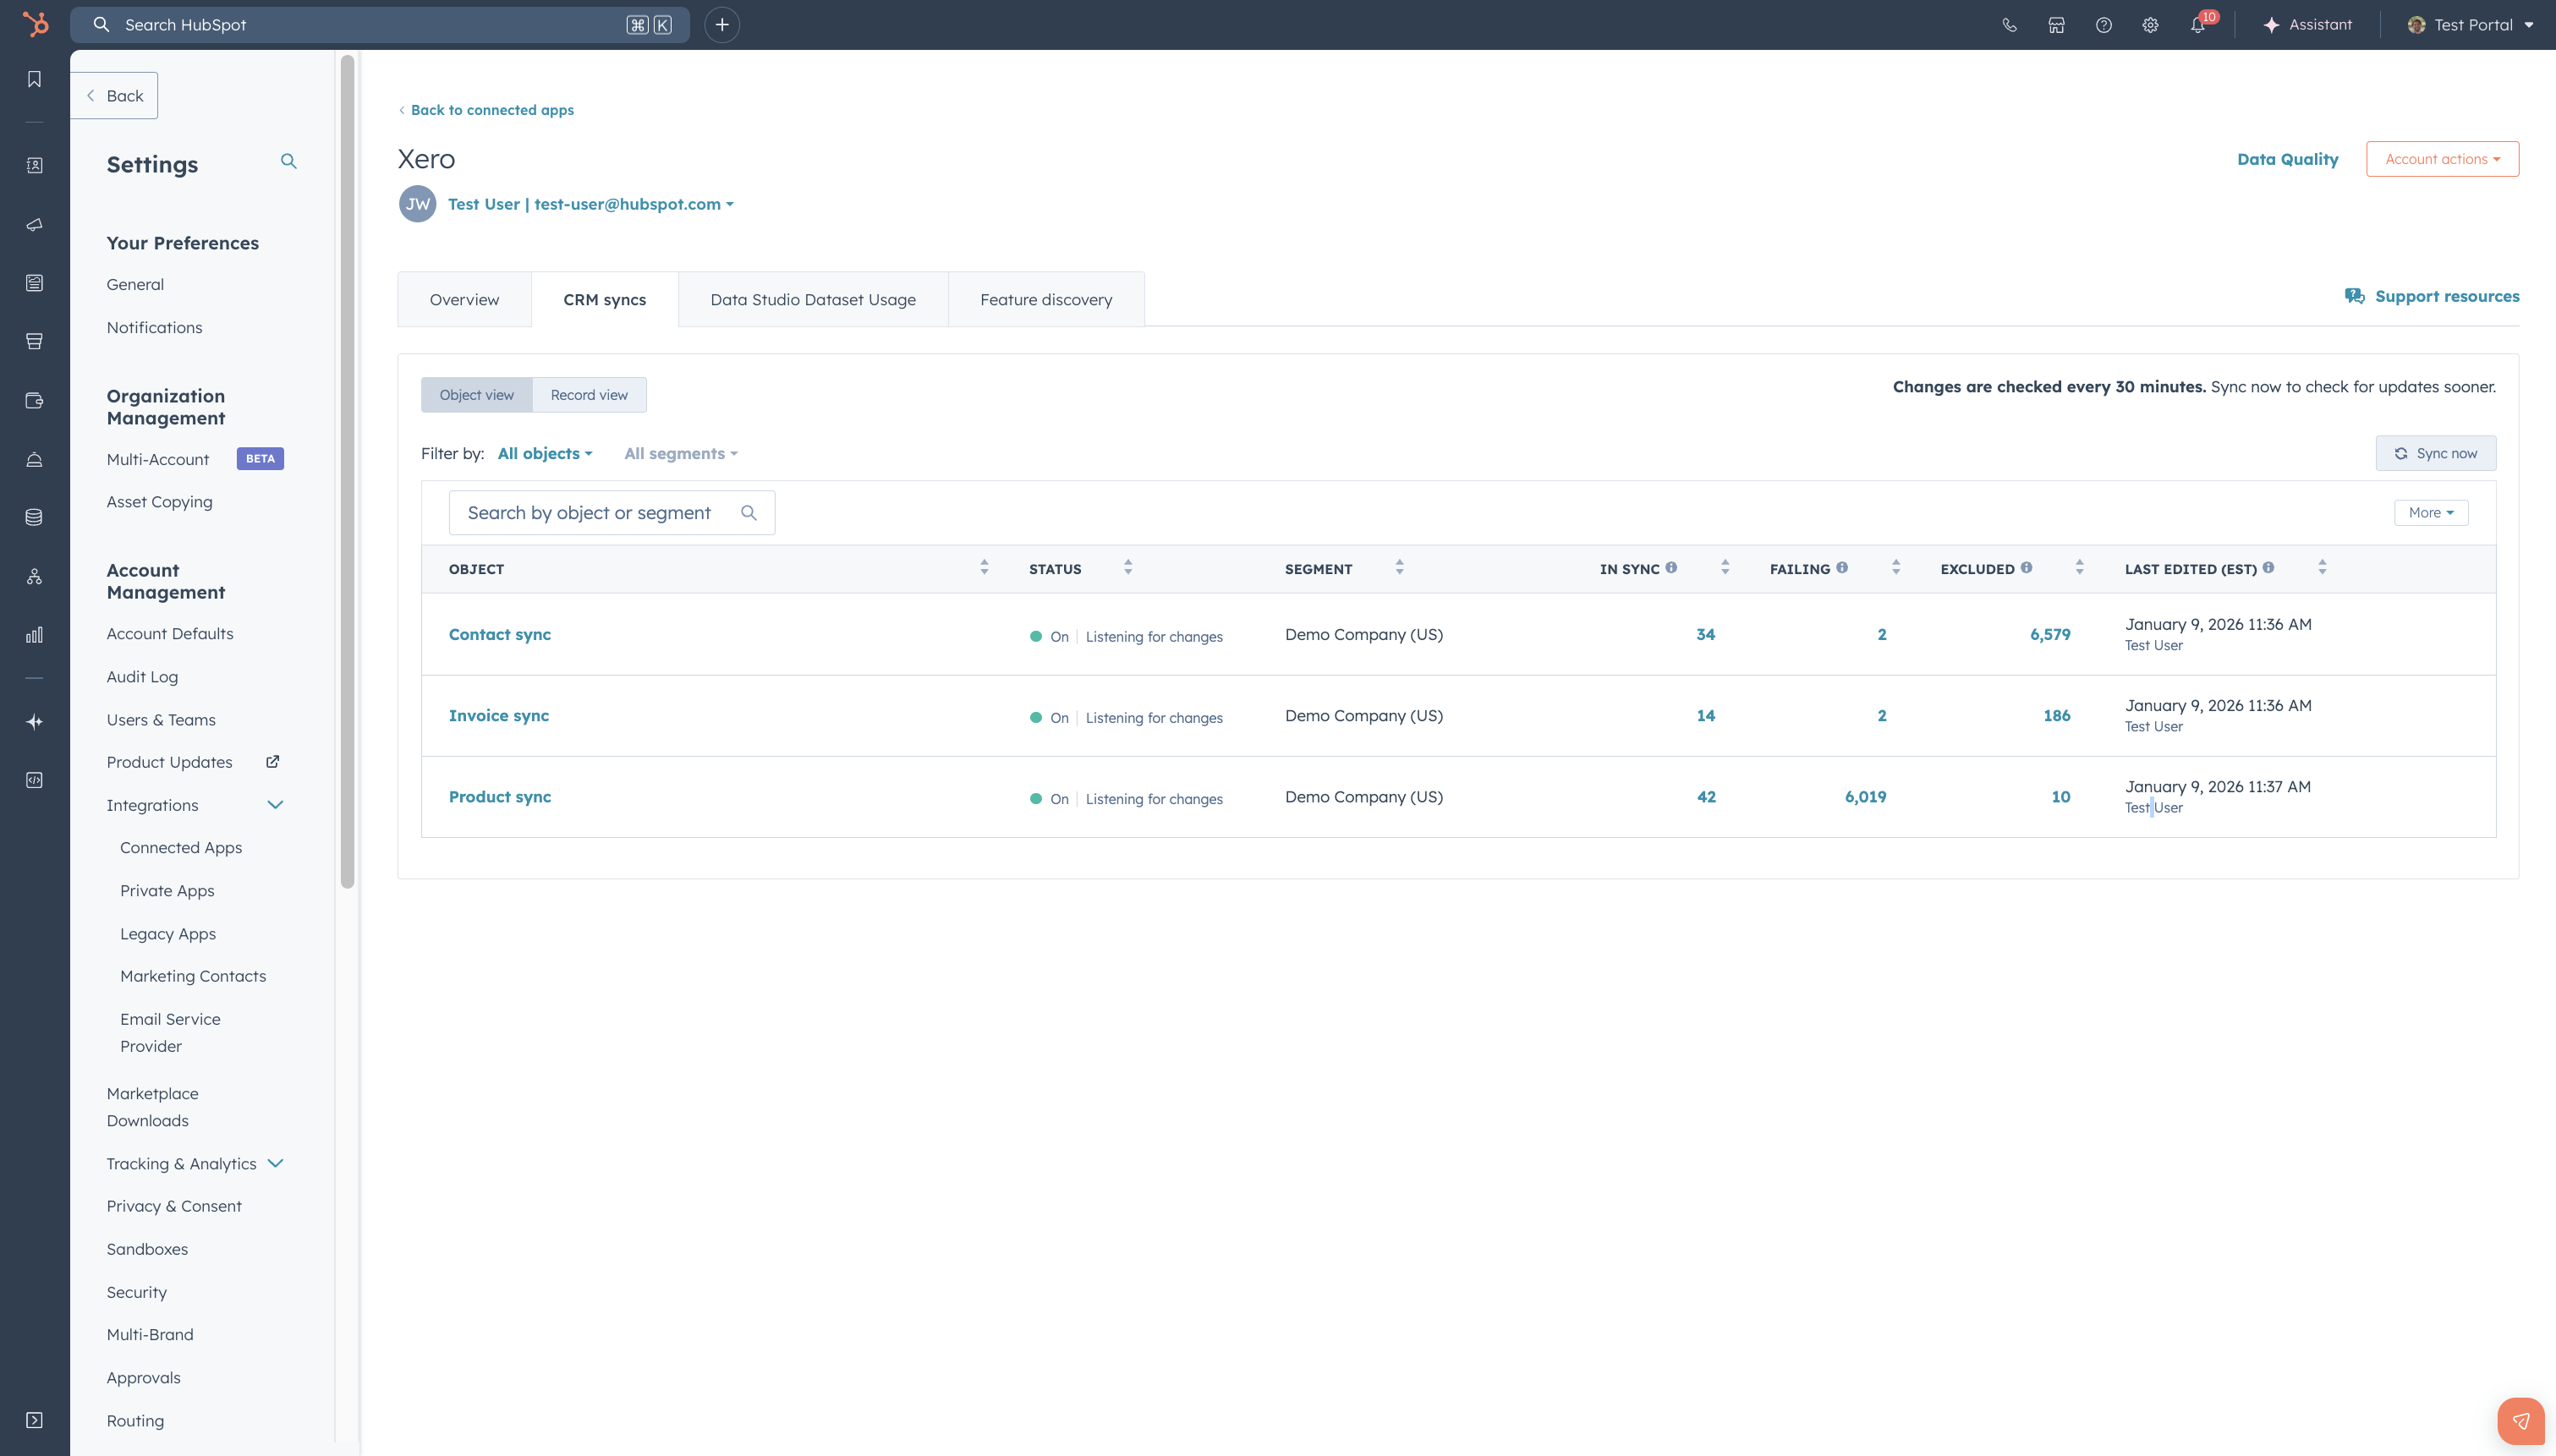Open the Data Studio Dataset Usage tab

[x=812, y=298]
